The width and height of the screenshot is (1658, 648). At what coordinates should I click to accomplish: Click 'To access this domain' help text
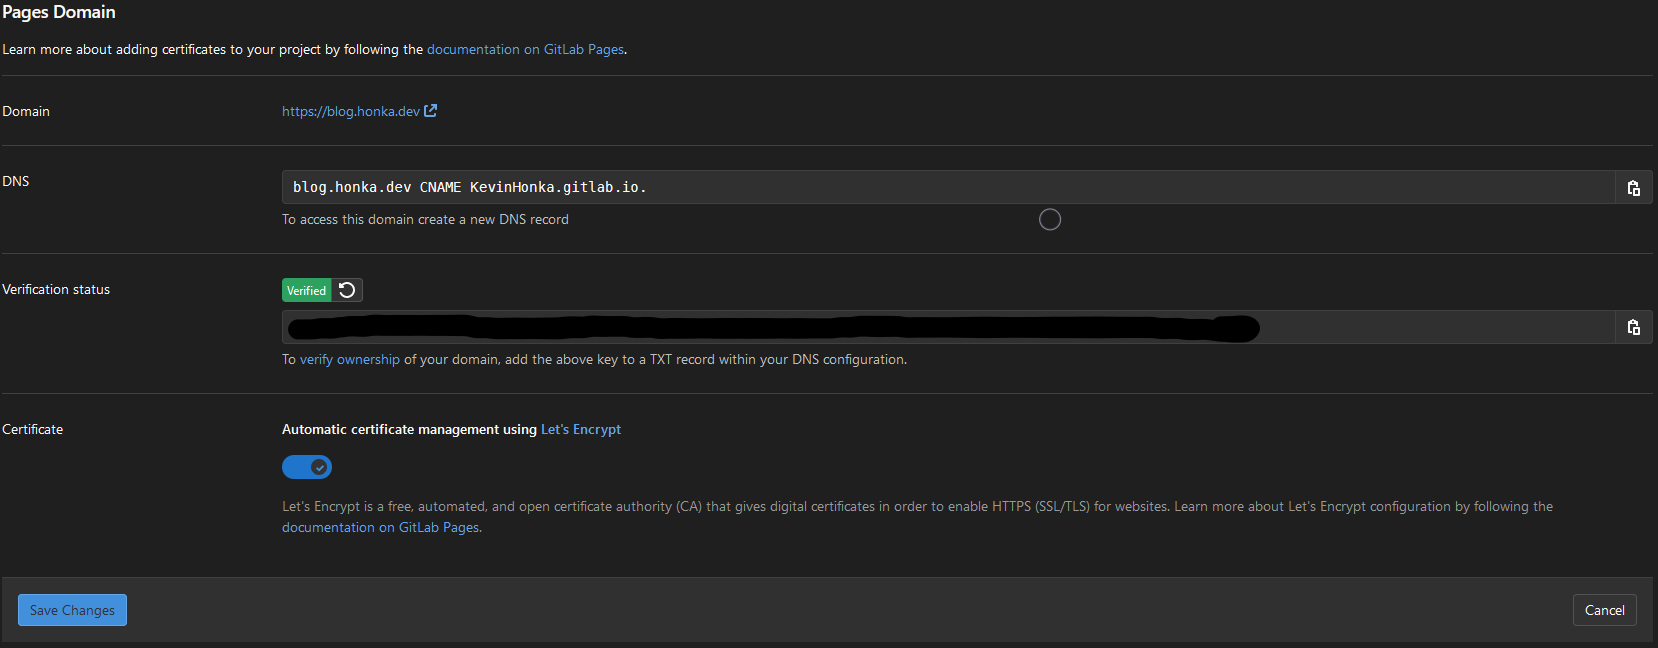[425, 219]
